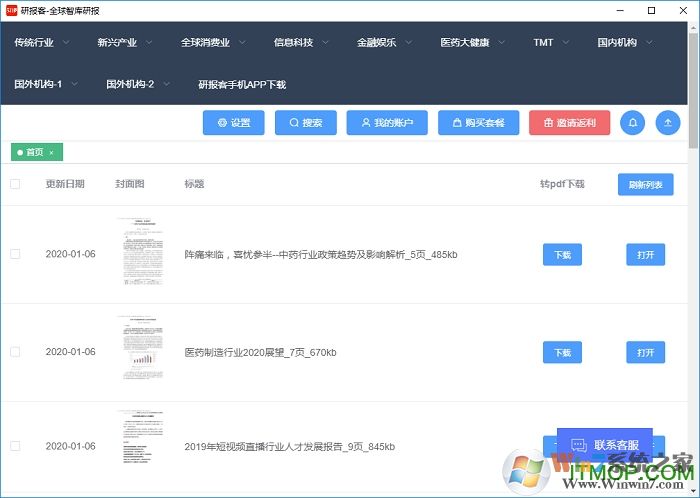Download the 医药制造行业2020展望 report

click(562, 353)
